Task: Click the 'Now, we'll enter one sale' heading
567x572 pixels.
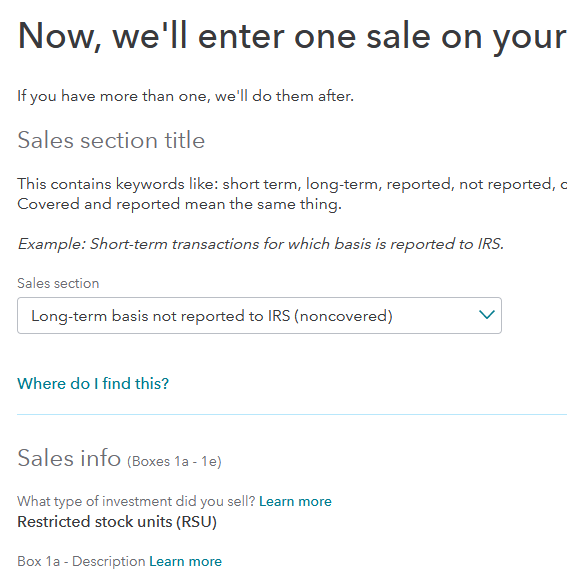Action: pos(292,36)
